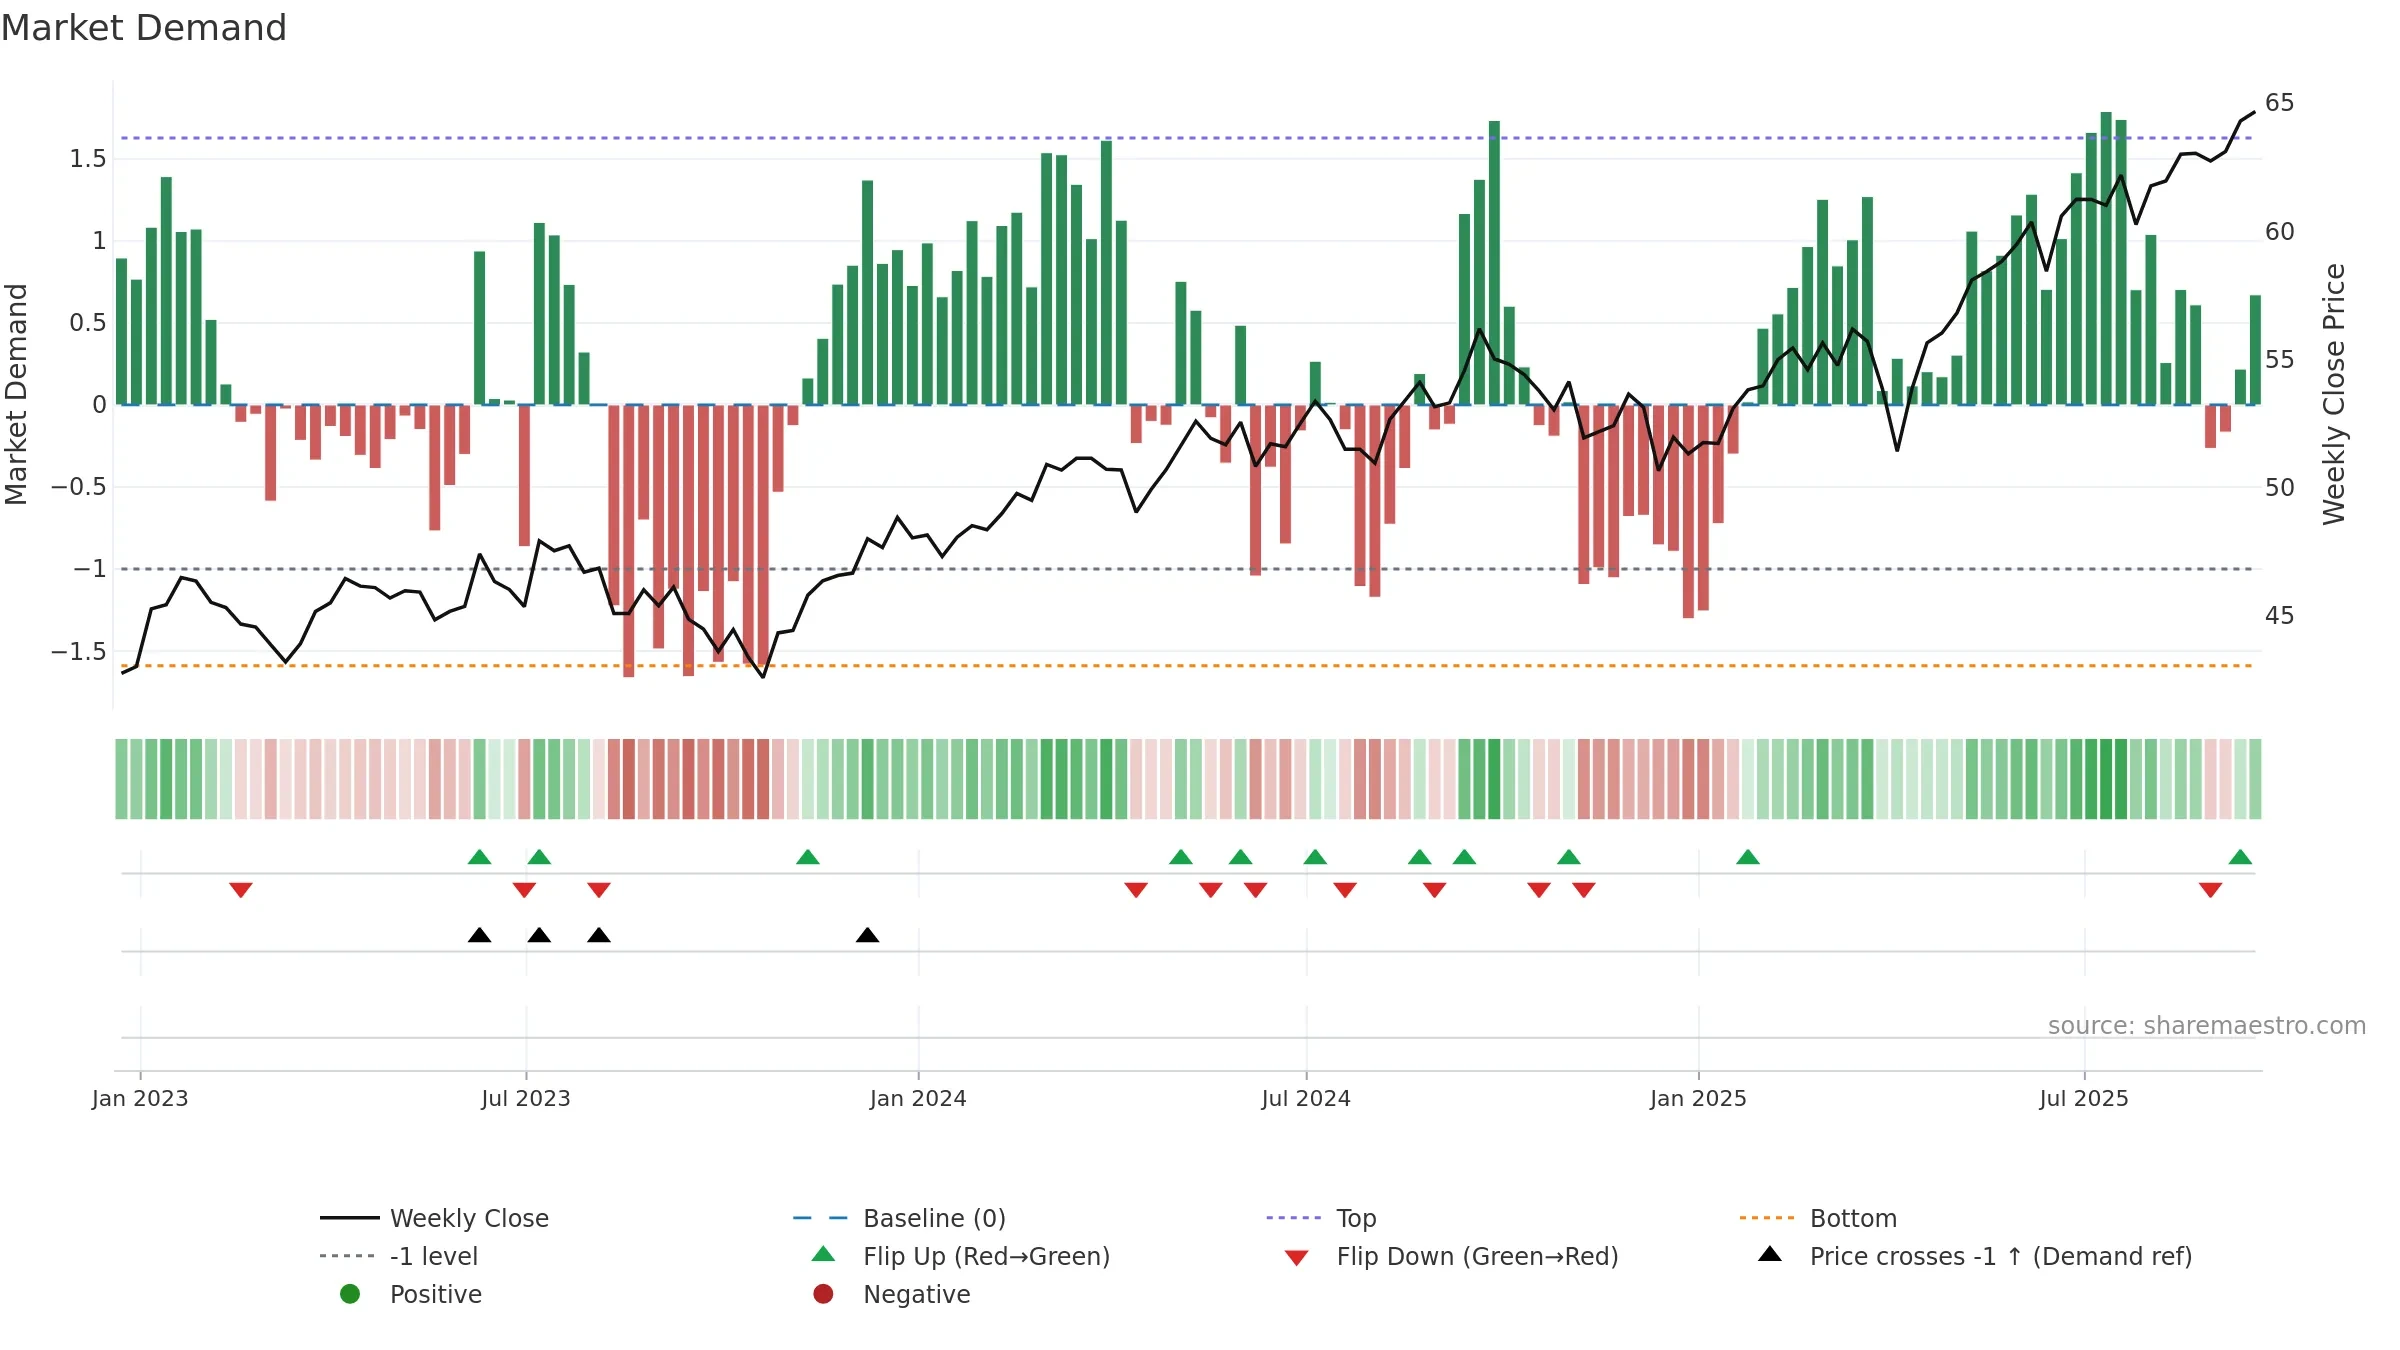
Task: Click the 55 tick on price axis
Action: tap(2280, 360)
